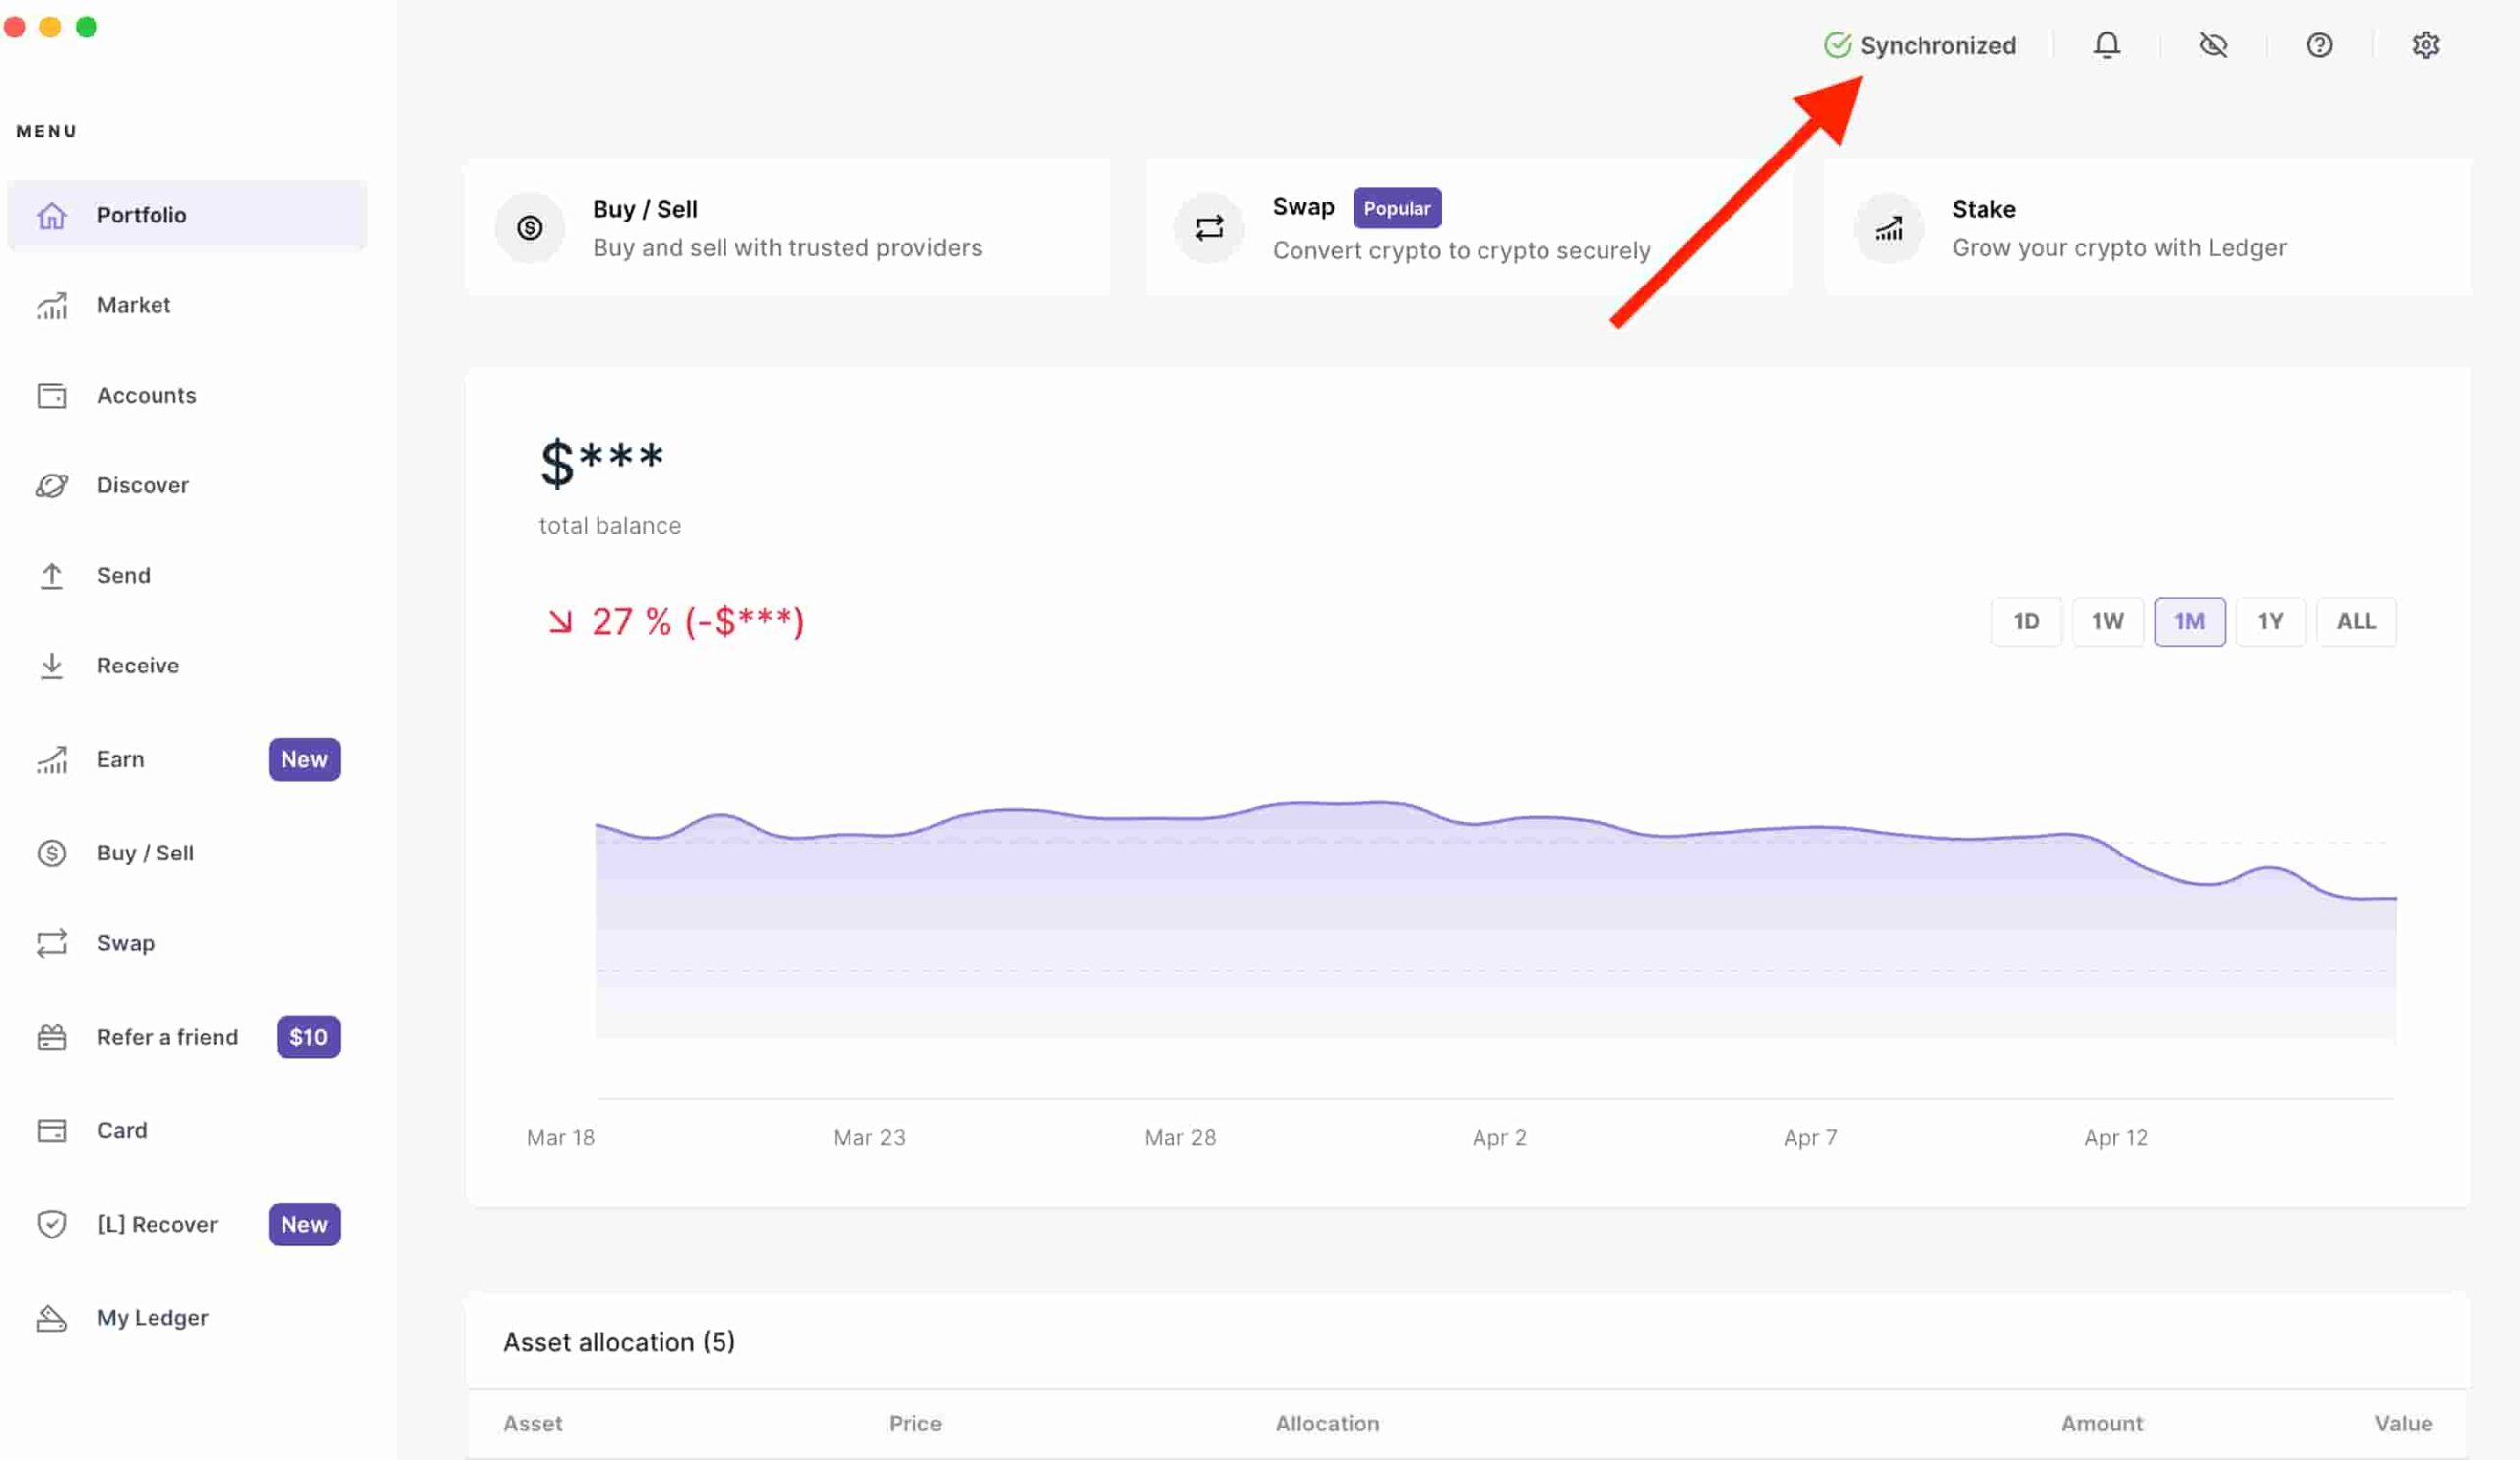Viewport: 2520px width, 1460px height.
Task: Open Discover section in sidebar
Action: tap(142, 485)
